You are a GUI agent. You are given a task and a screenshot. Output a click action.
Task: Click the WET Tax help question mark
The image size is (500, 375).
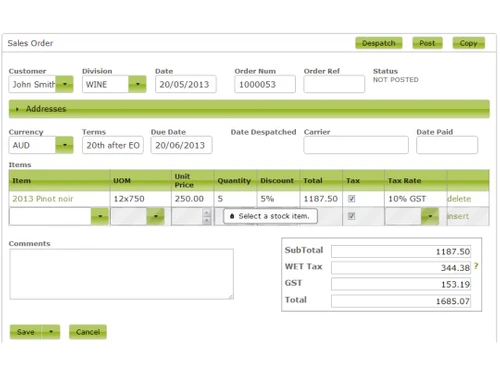click(476, 266)
